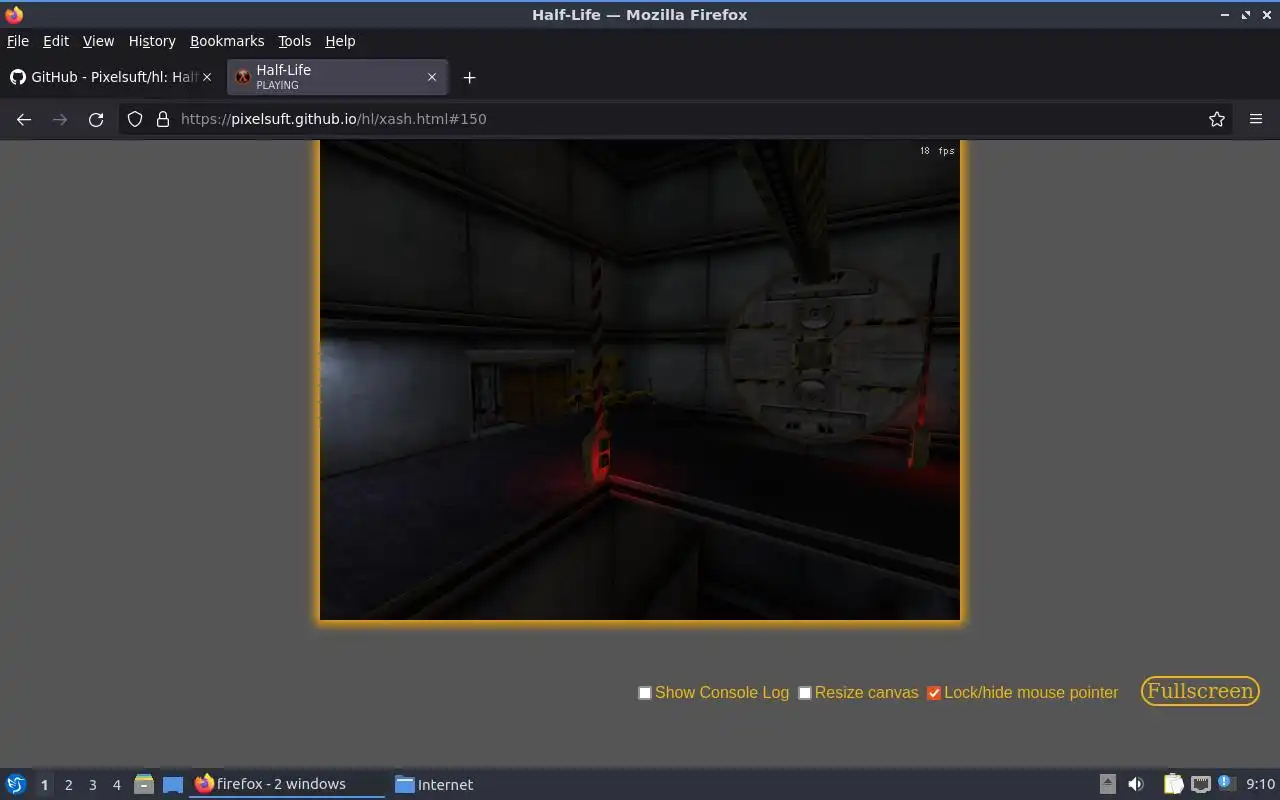This screenshot has height=800, width=1280.
Task: Open the file manager taskbar icon
Action: [144, 784]
